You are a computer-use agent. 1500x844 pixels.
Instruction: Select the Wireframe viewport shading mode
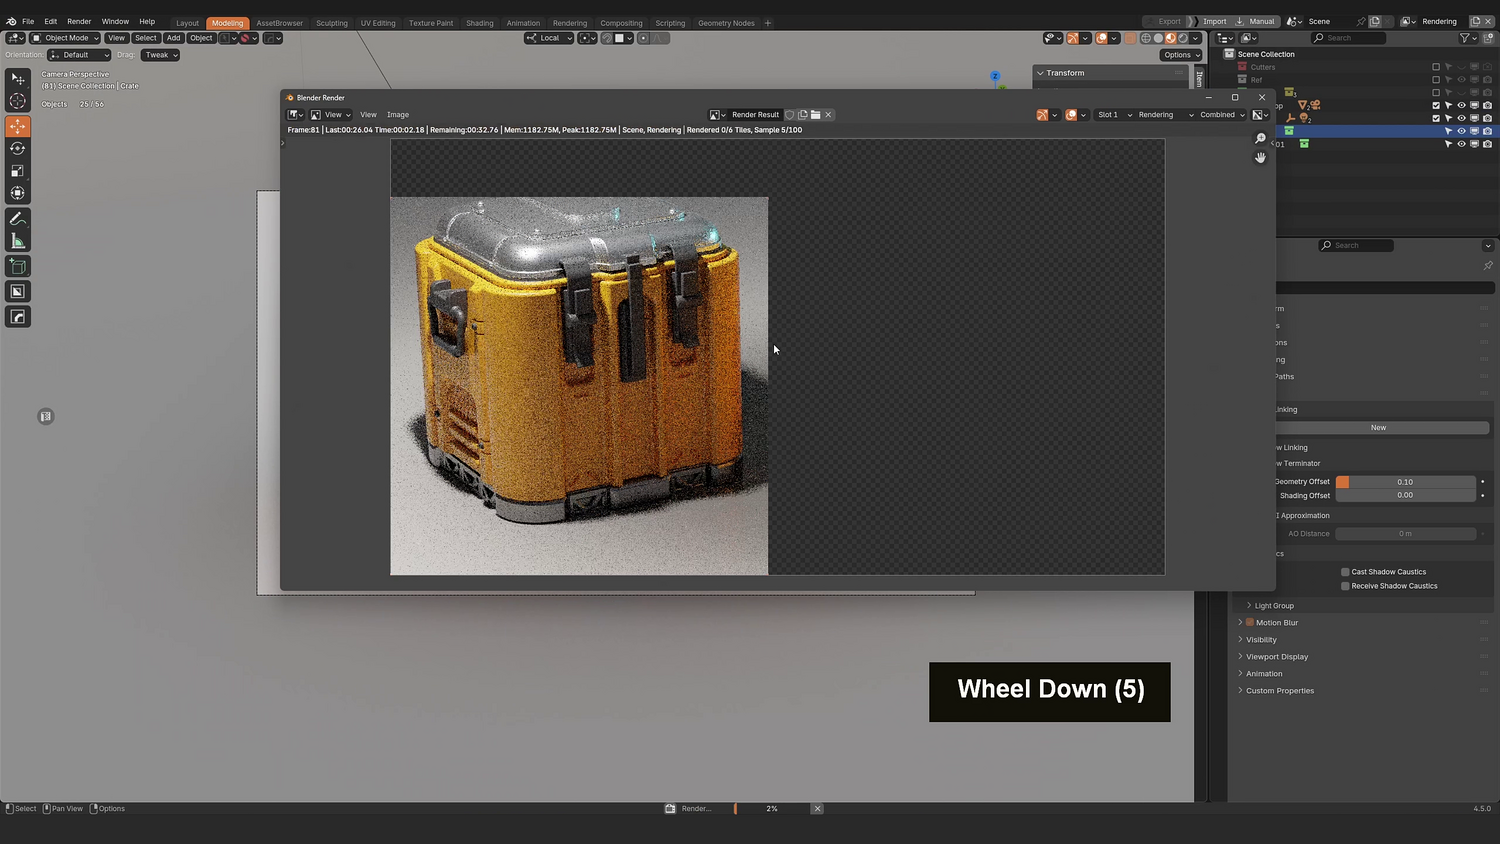(1146, 38)
